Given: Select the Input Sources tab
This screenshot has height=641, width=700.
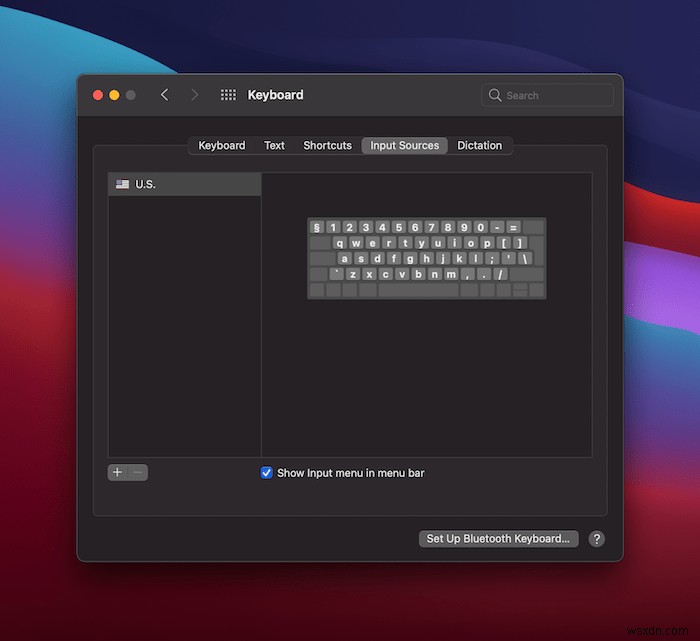Looking at the screenshot, I should point(404,146).
